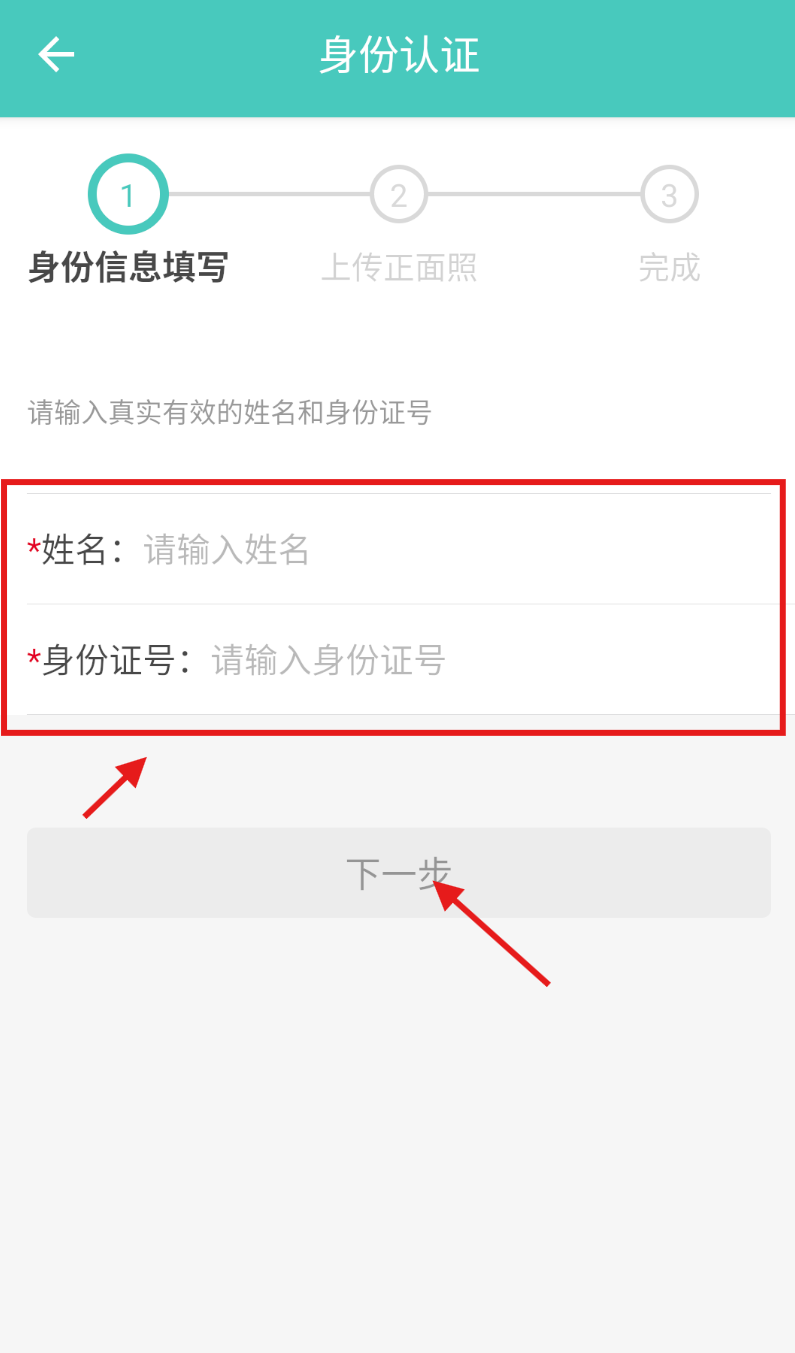
Task: Click the 身份信息填写 step label
Action: click(128, 268)
